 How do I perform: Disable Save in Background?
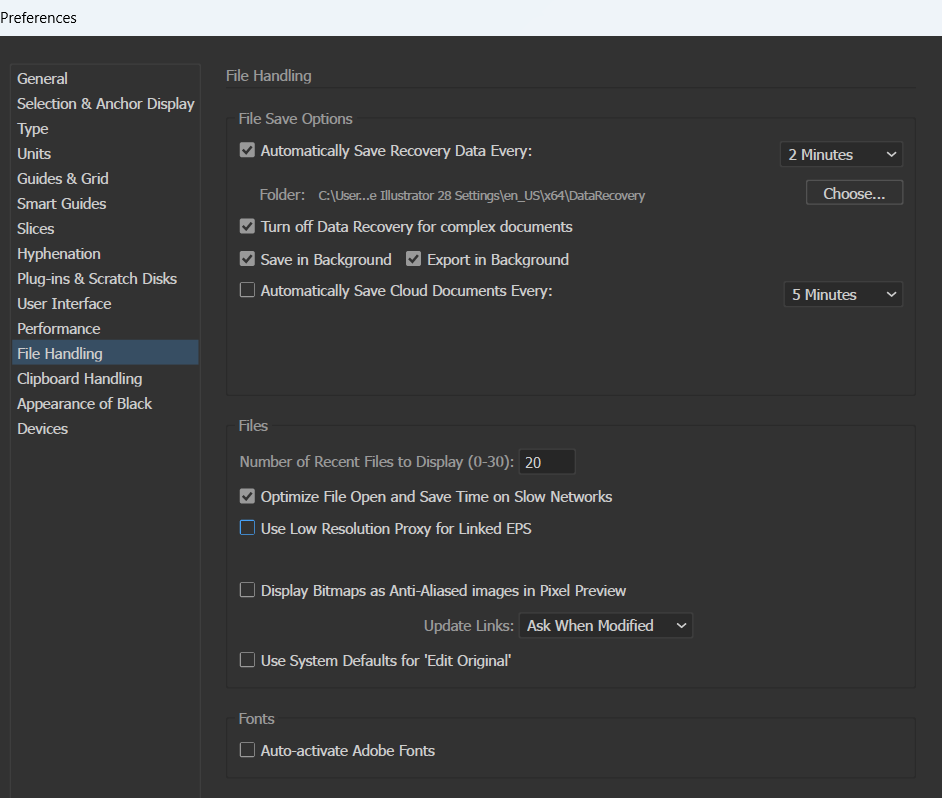pos(247,259)
